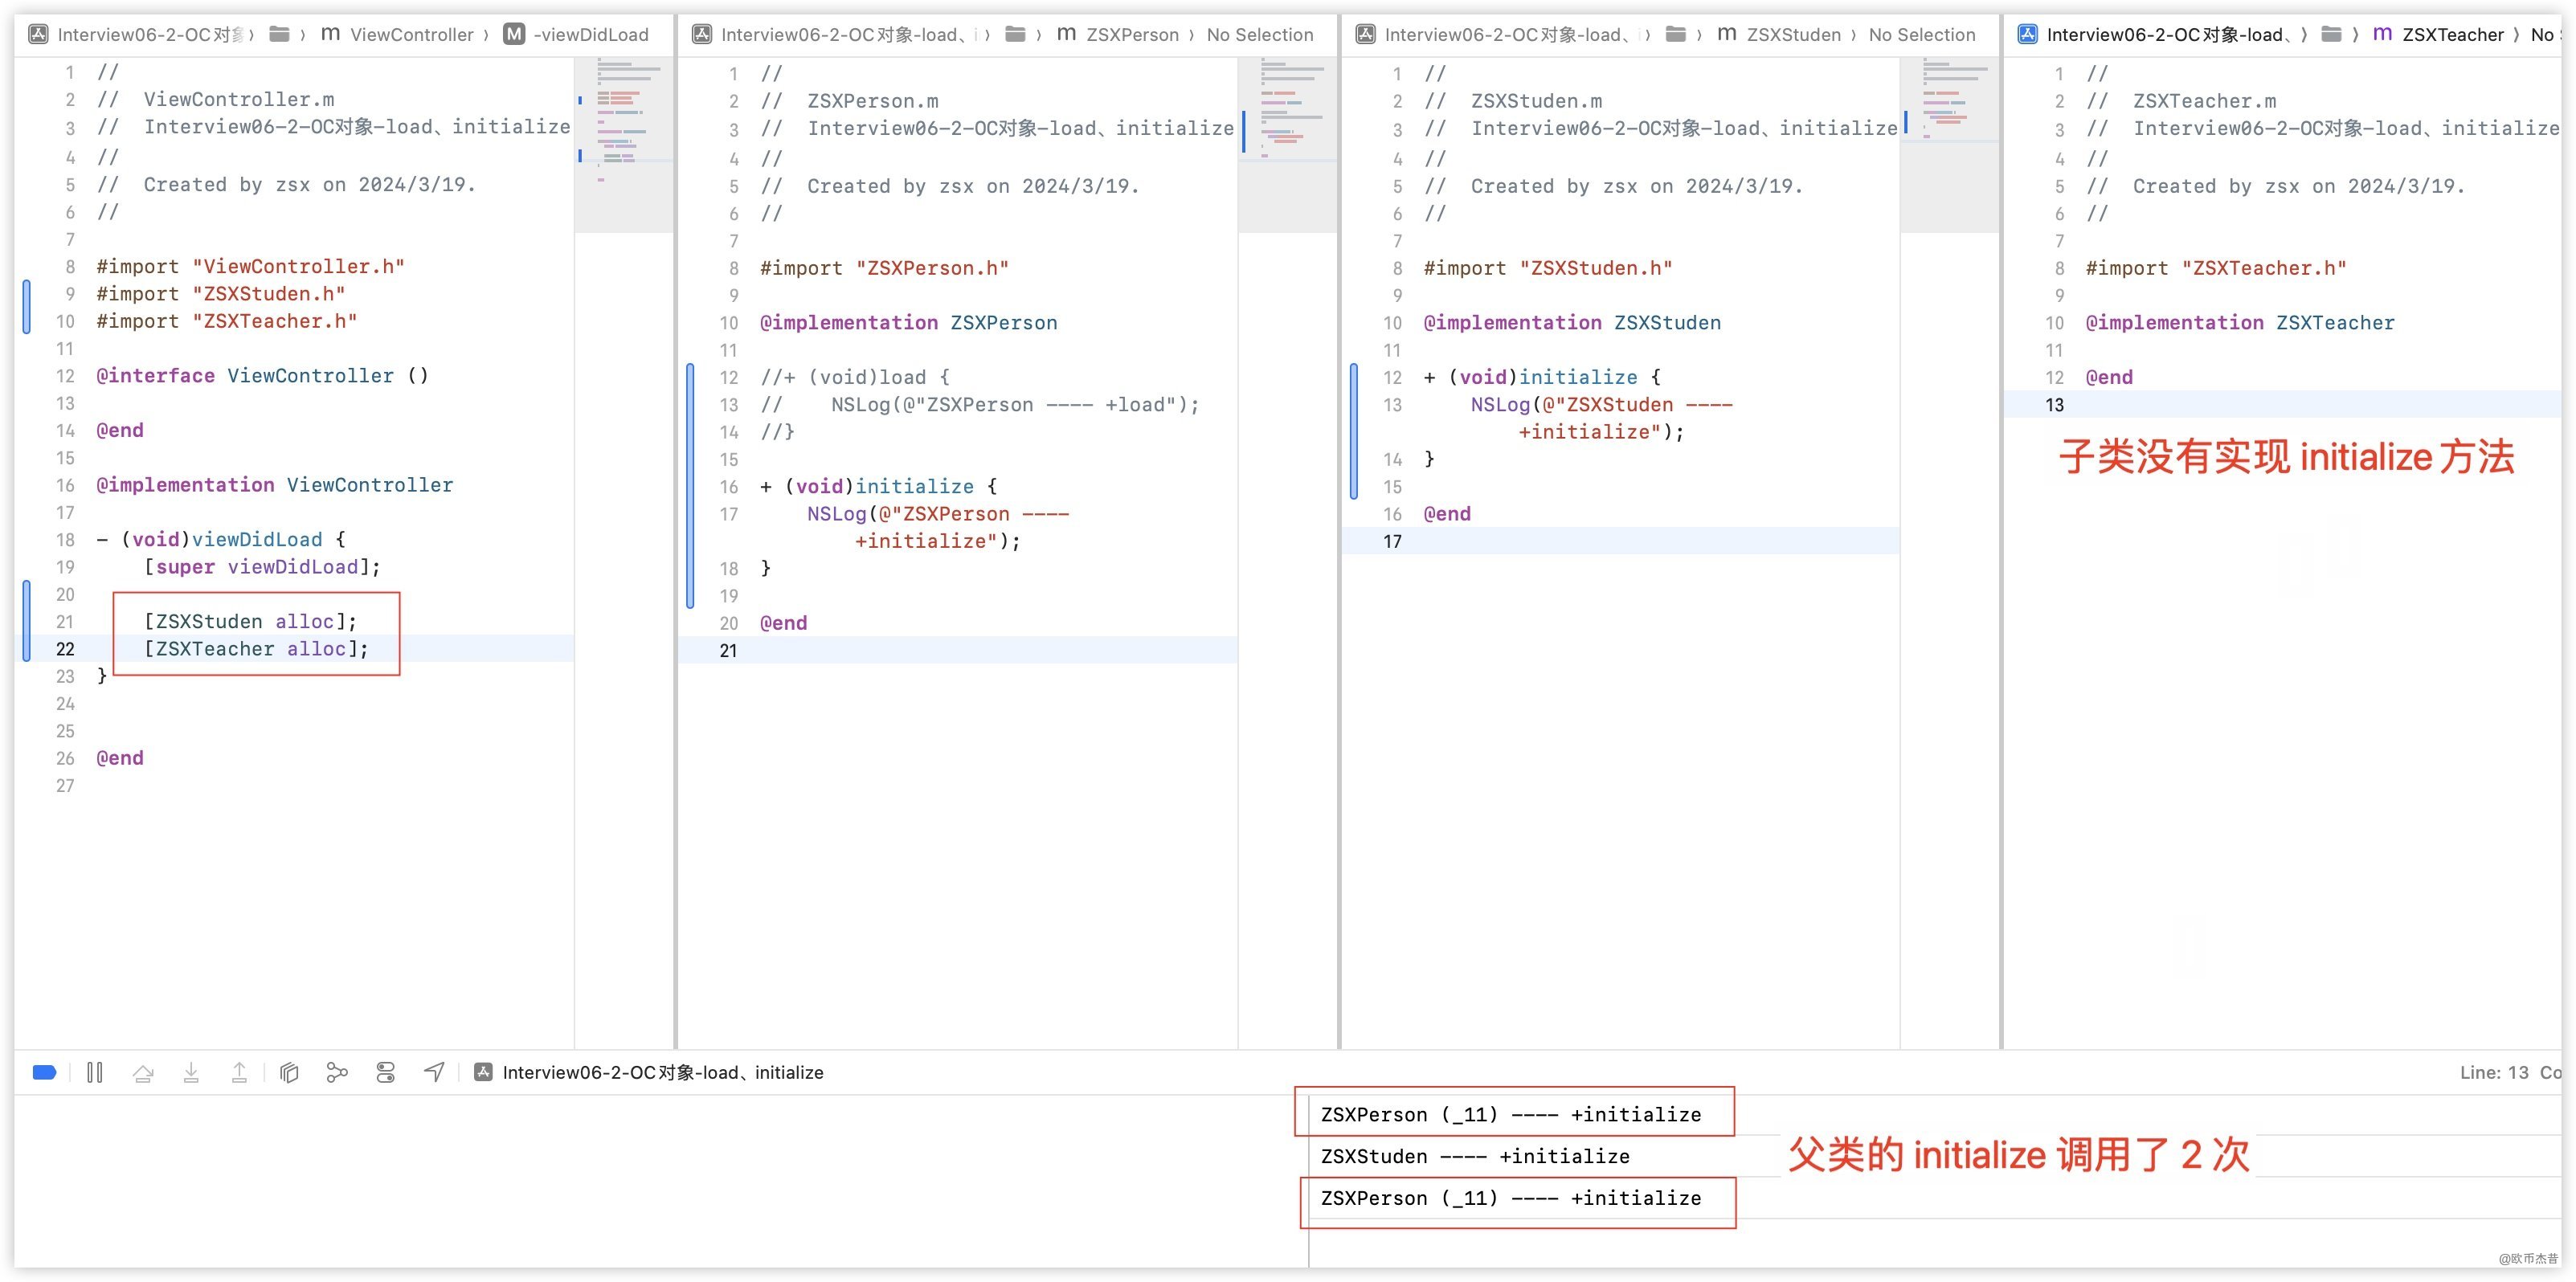Open the Debug Memory Graph icon
Screen dimensions: 2576x1282
(337, 1073)
